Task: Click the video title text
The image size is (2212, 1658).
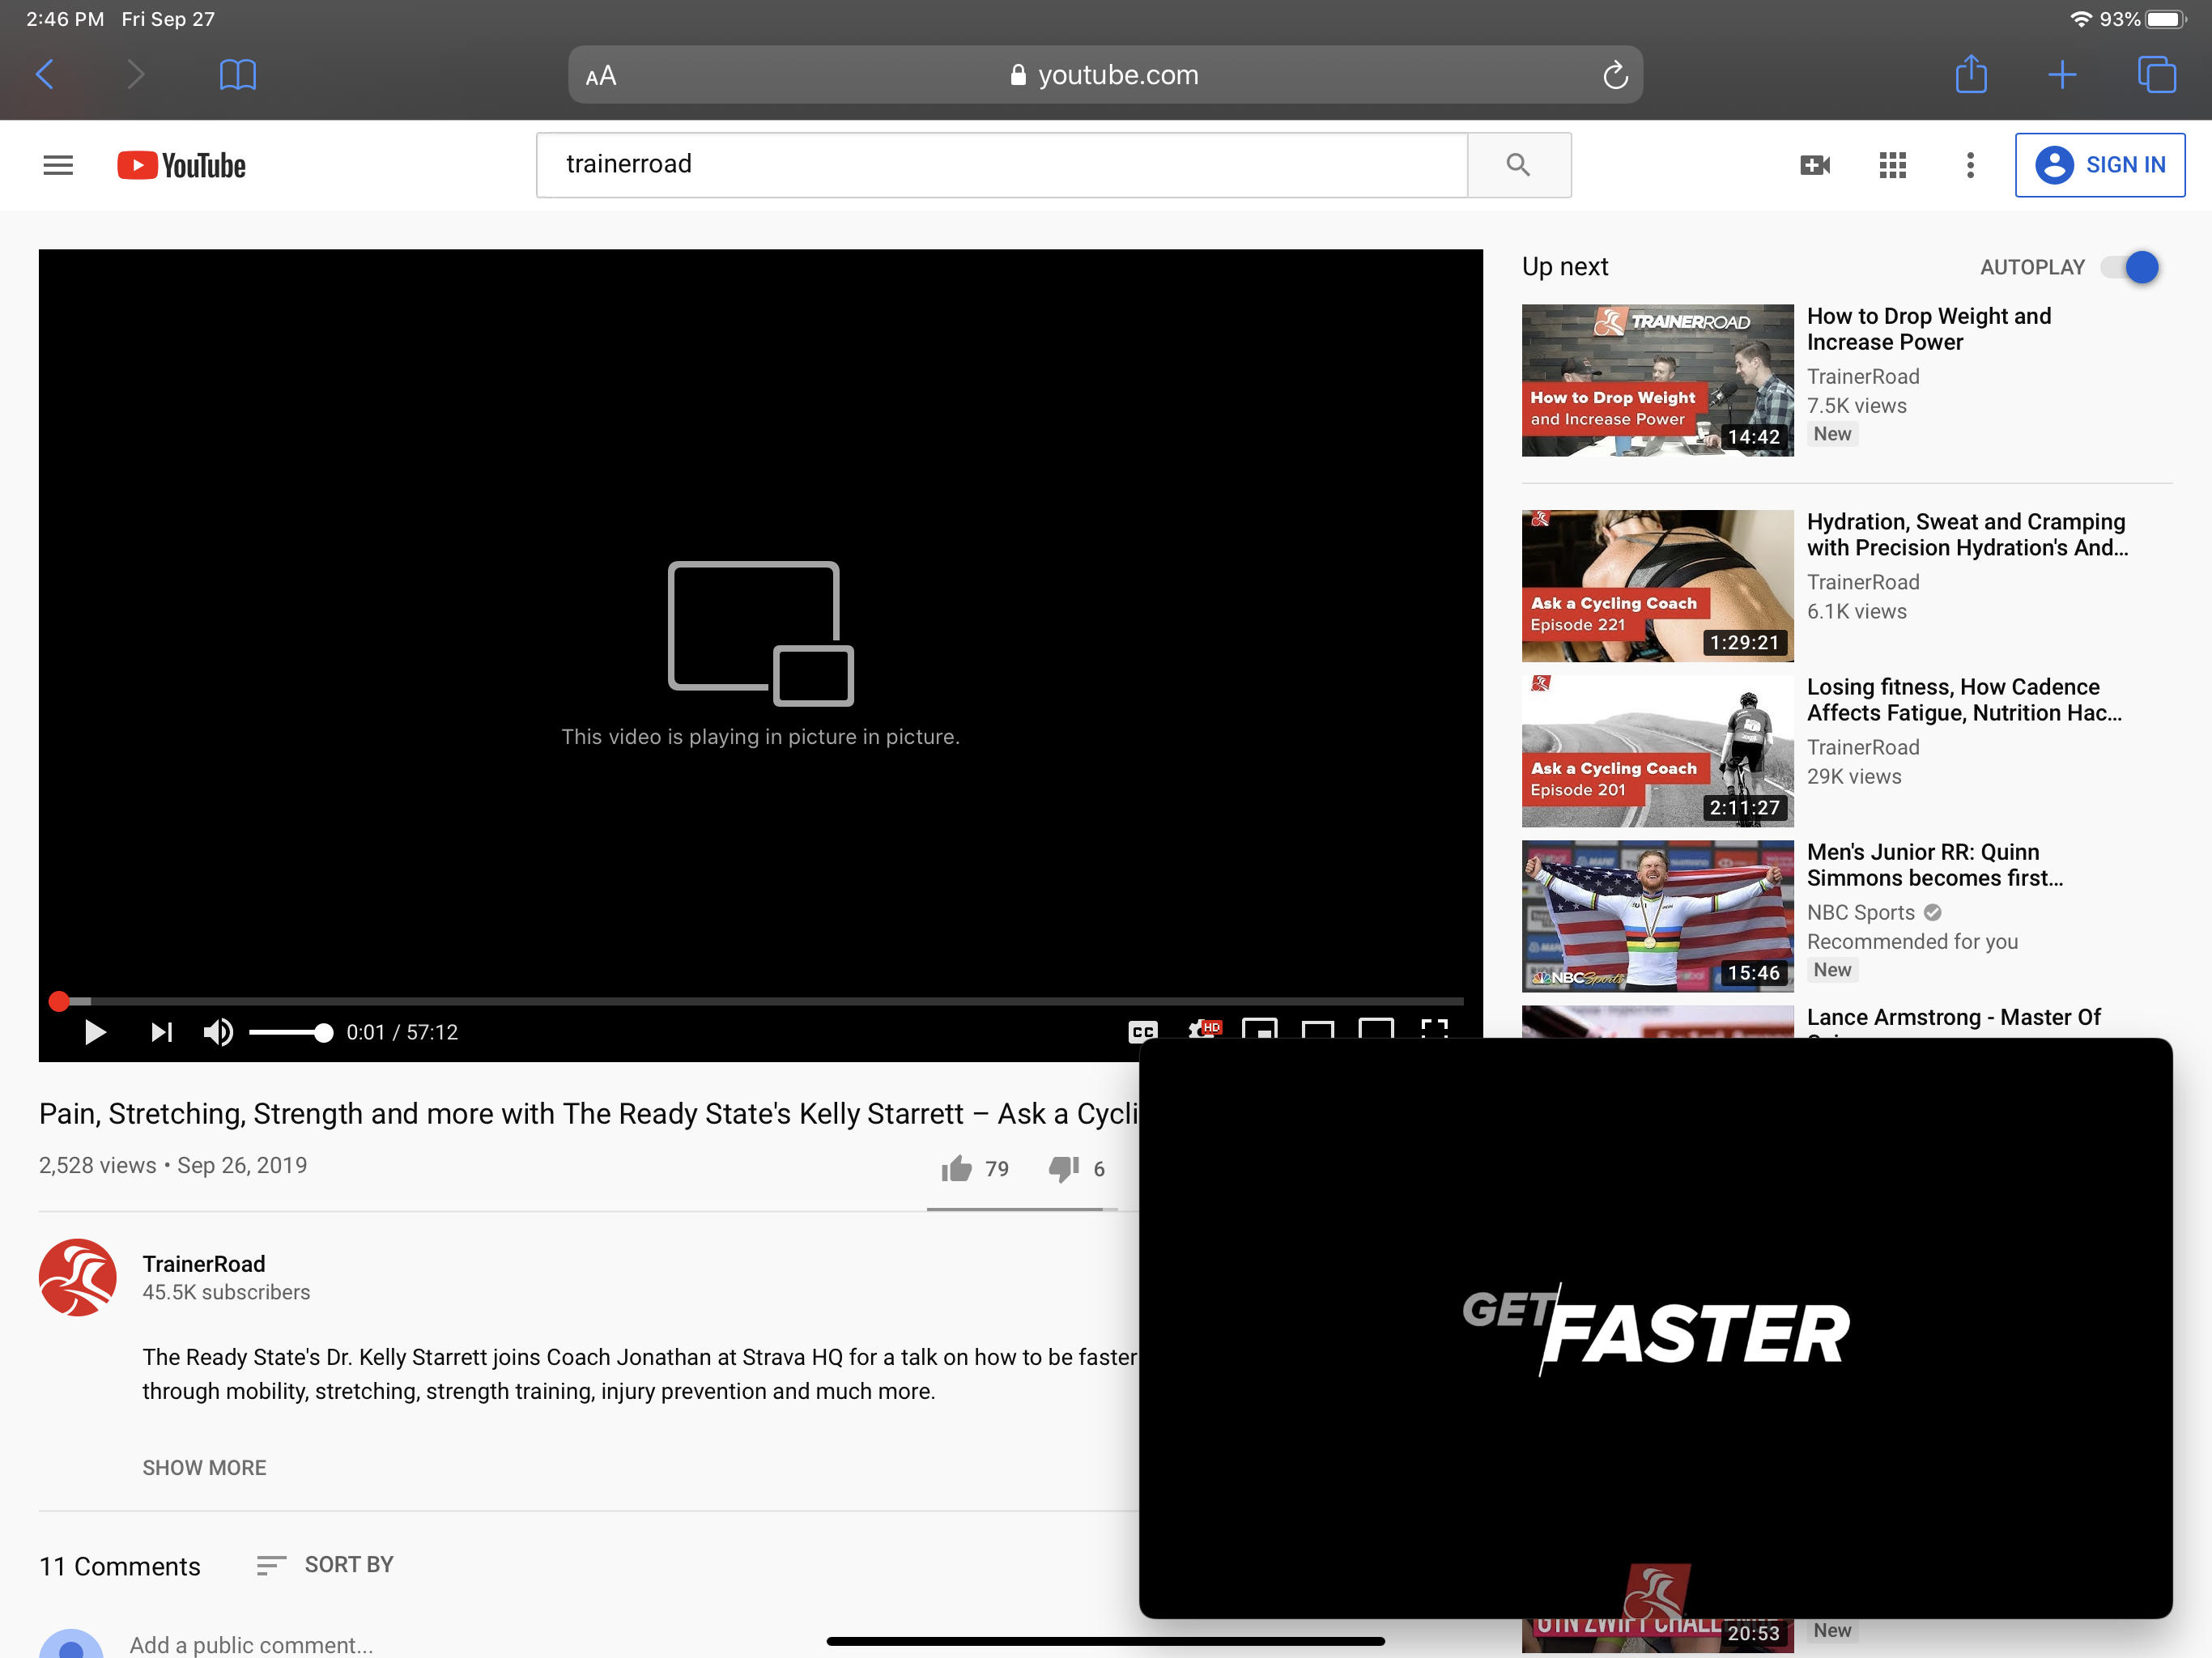Action: pos(588,1113)
